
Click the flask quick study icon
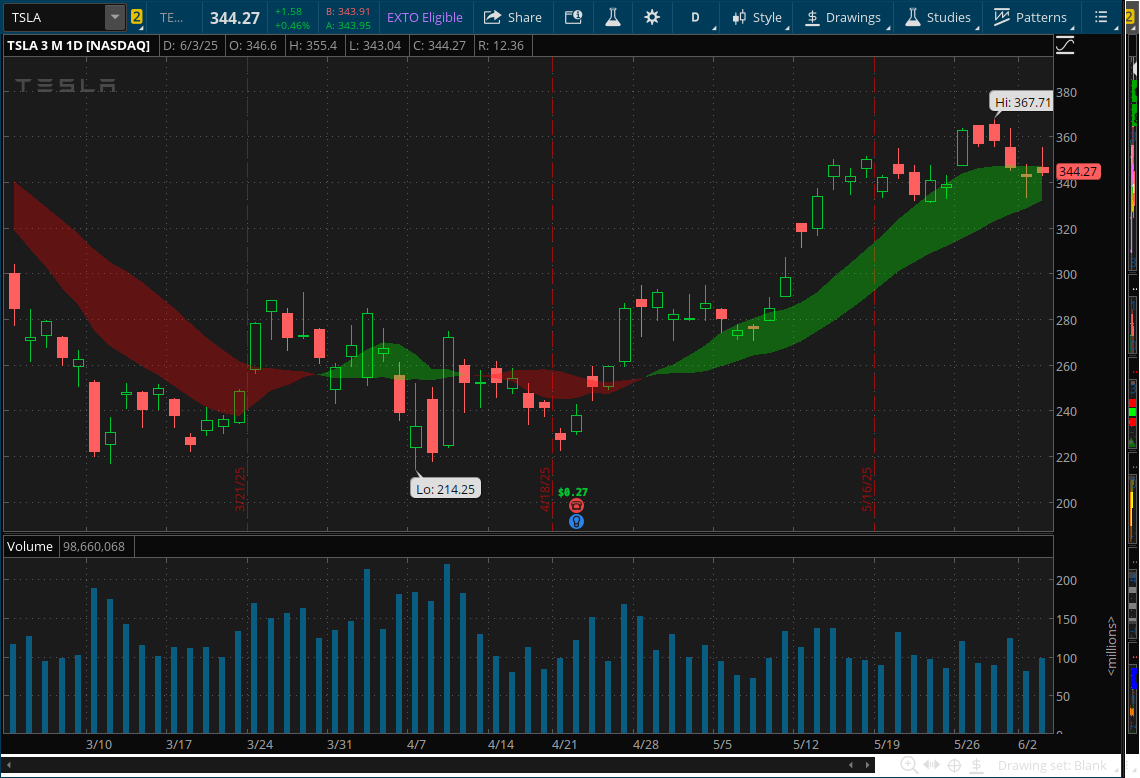(x=614, y=17)
